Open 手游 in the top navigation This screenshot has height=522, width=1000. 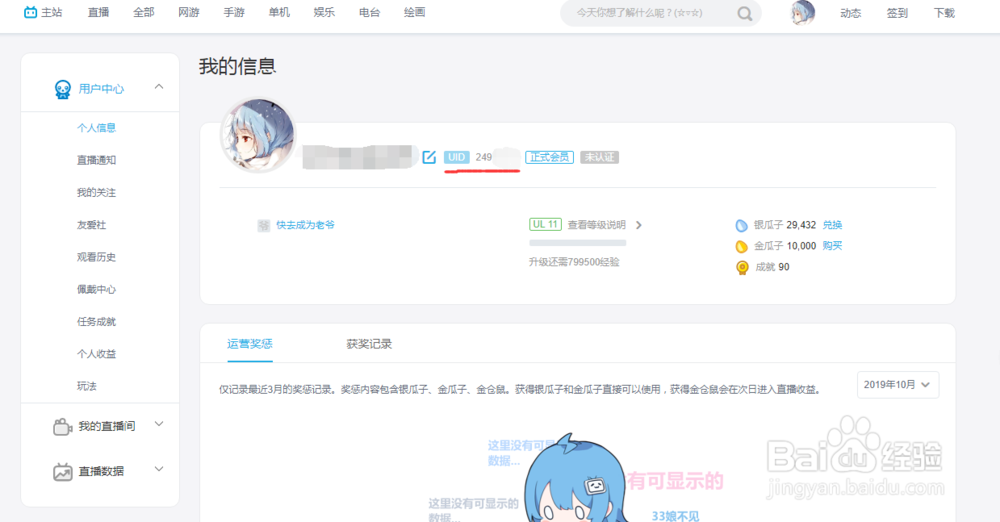coord(234,12)
